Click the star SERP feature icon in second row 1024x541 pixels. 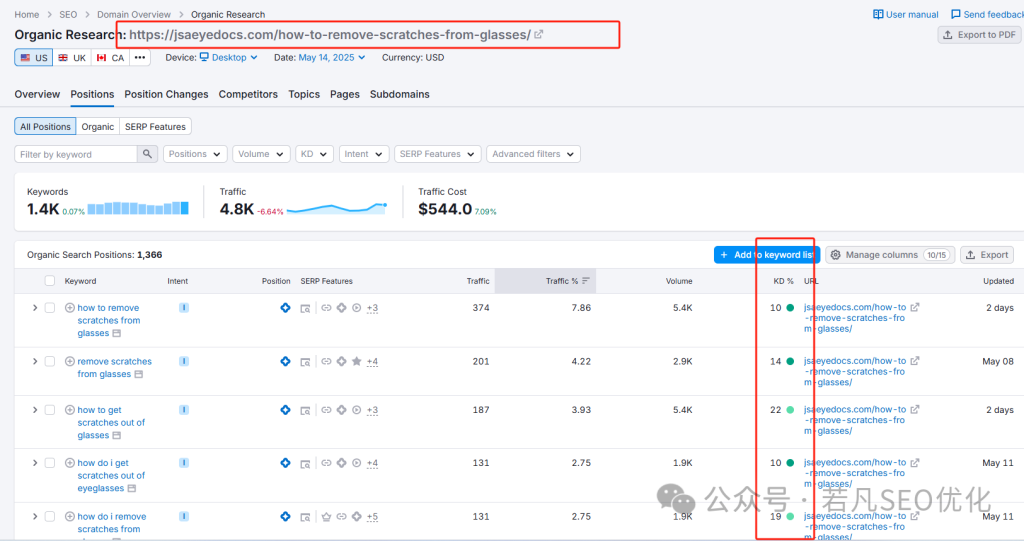[357, 361]
